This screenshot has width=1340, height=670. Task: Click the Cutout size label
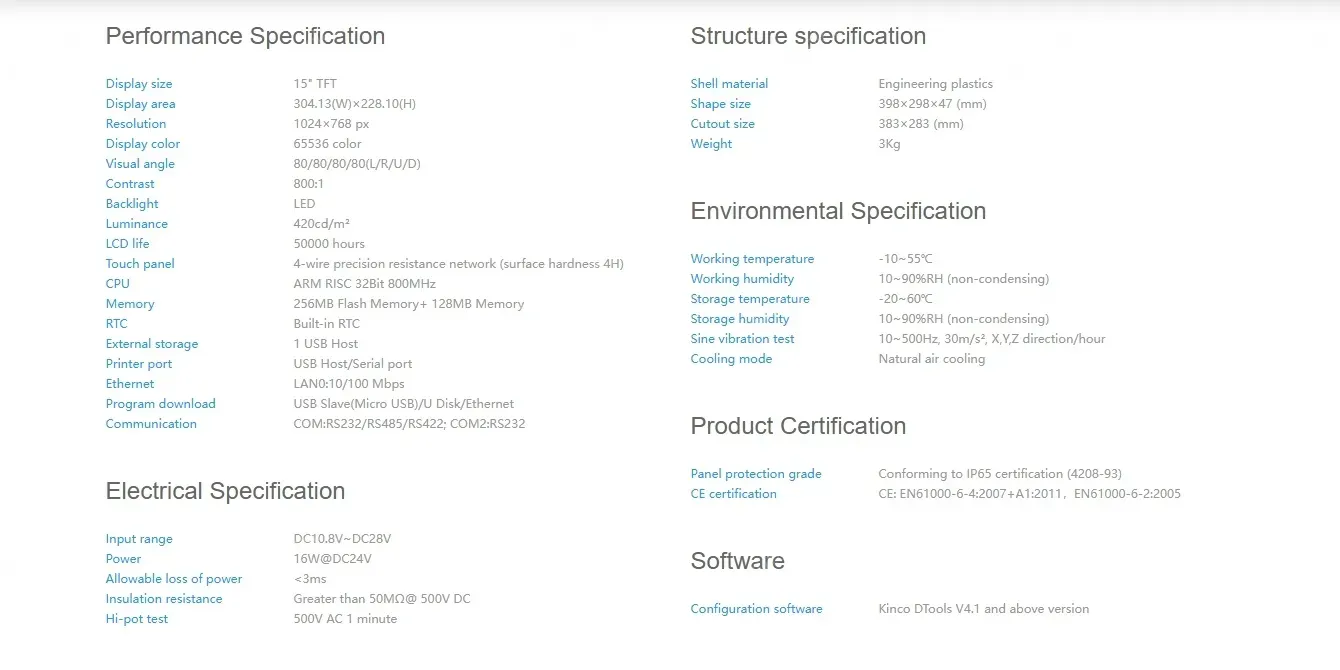pyautogui.click(x=722, y=124)
